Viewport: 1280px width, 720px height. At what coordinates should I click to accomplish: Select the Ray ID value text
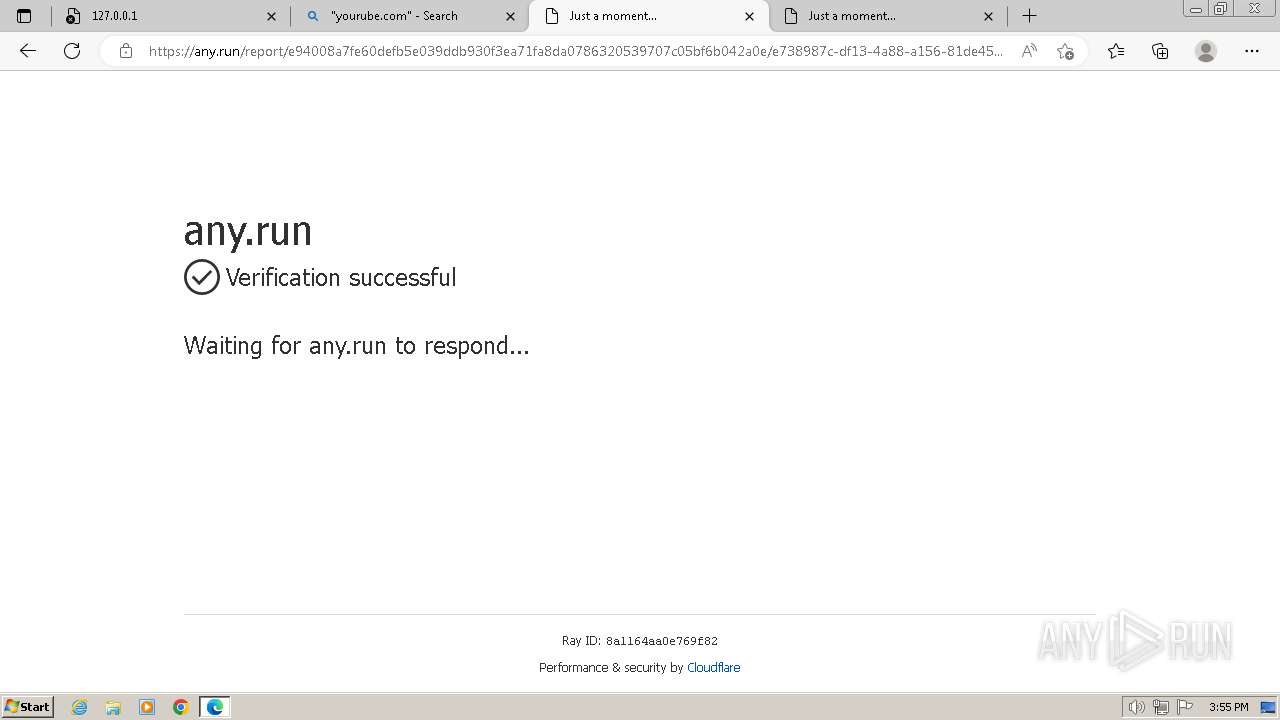point(661,641)
